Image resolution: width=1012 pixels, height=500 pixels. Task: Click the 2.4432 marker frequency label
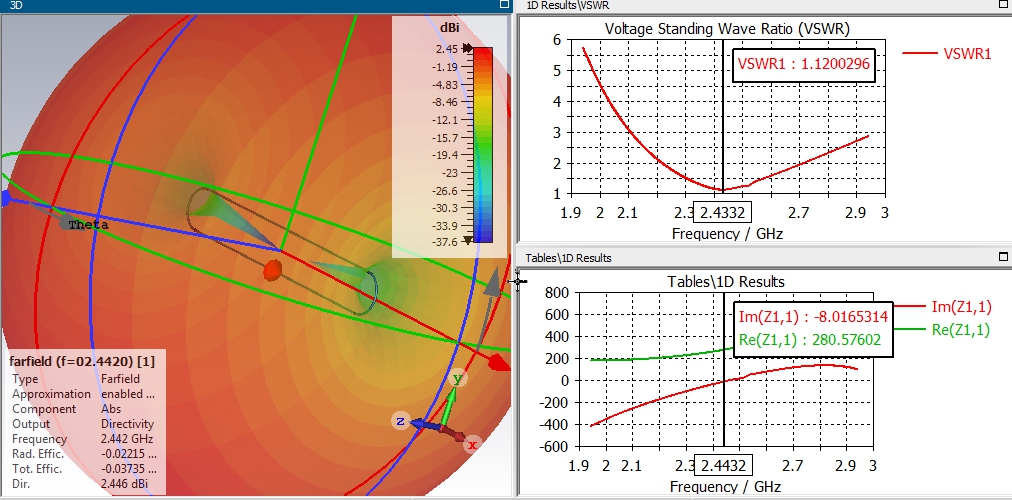tap(724, 465)
